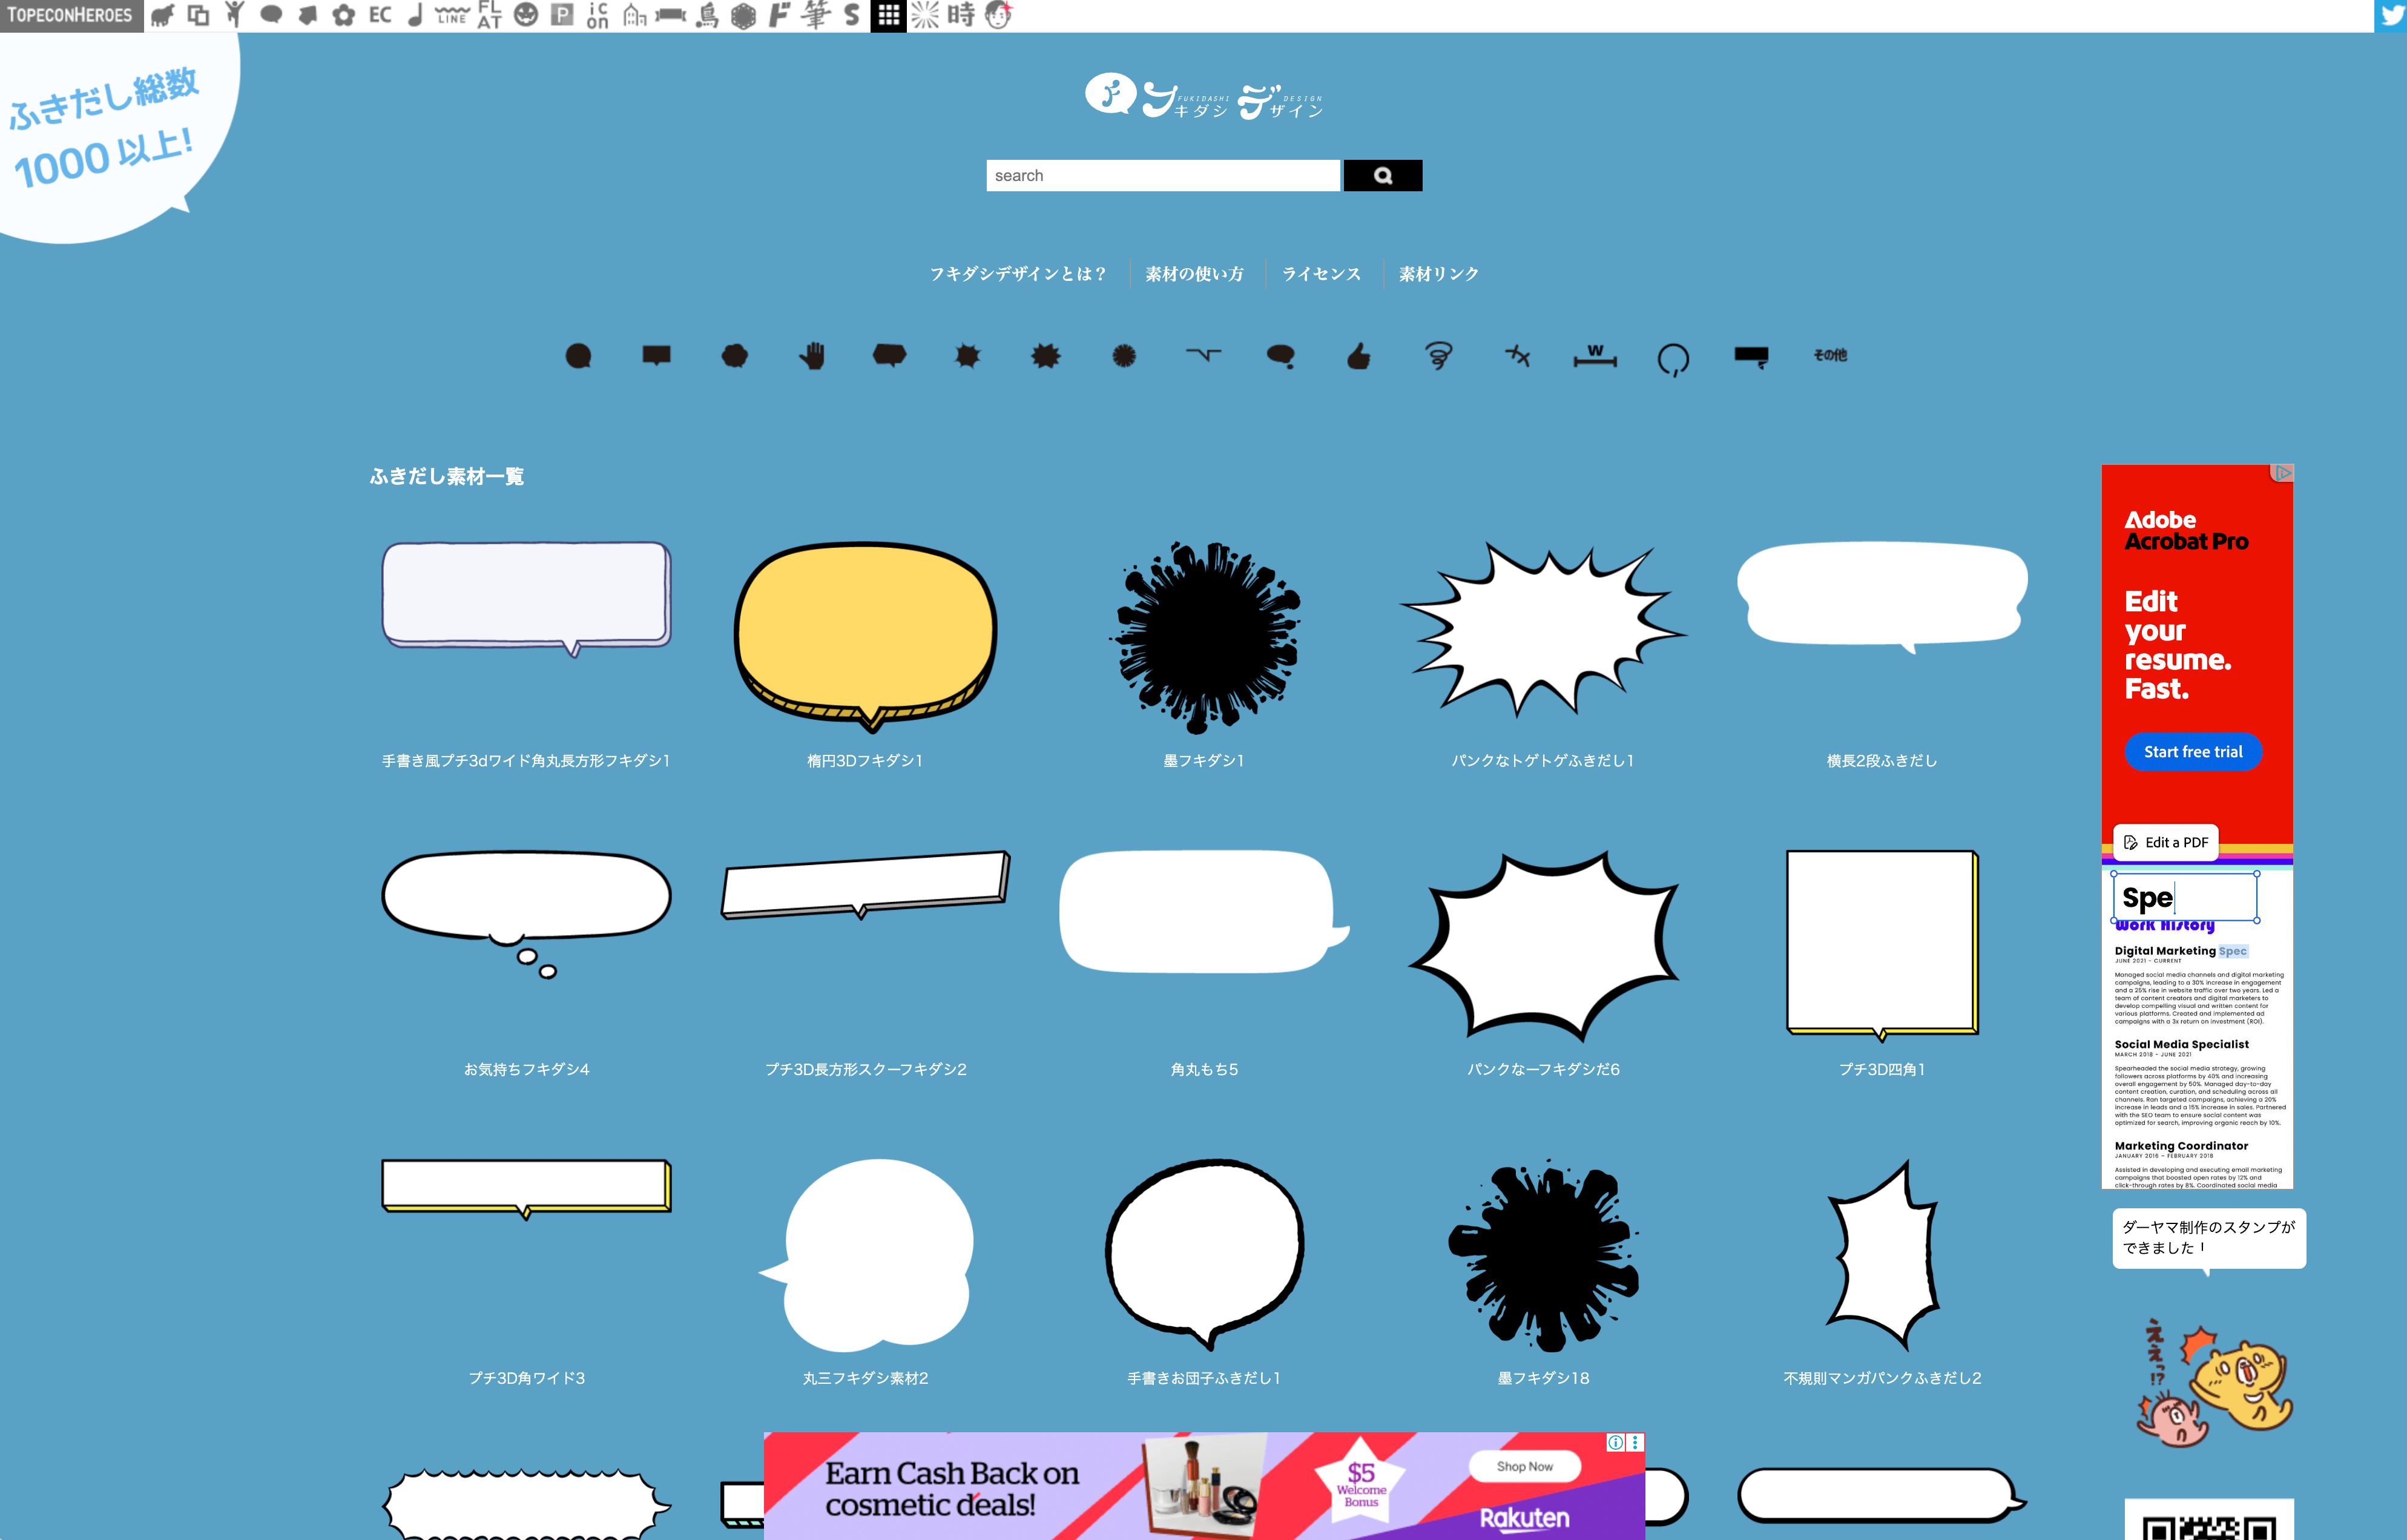Viewport: 2407px width, 1540px height.
Task: Click the フキダシデザイン site logo
Action: [x=1204, y=97]
